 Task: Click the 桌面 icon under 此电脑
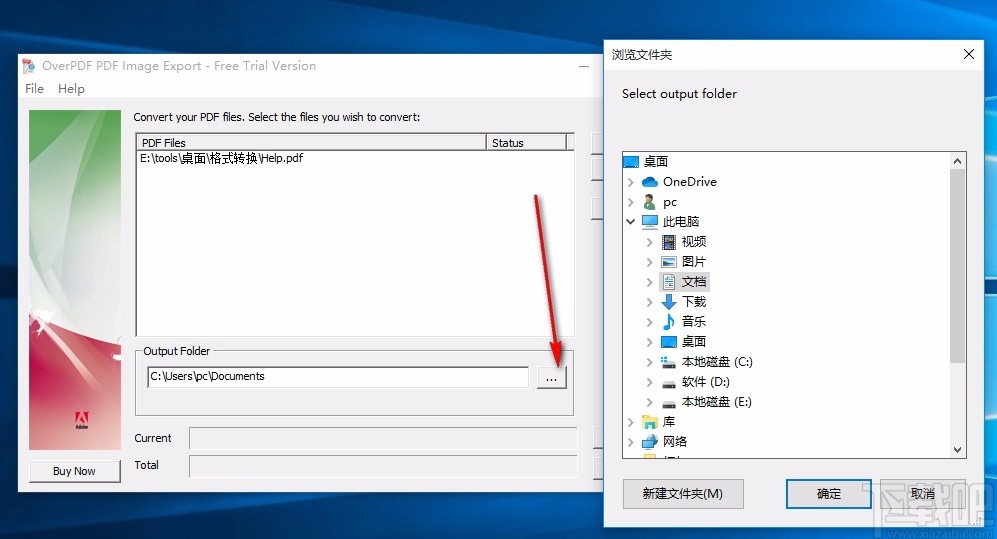pyautogui.click(x=669, y=342)
